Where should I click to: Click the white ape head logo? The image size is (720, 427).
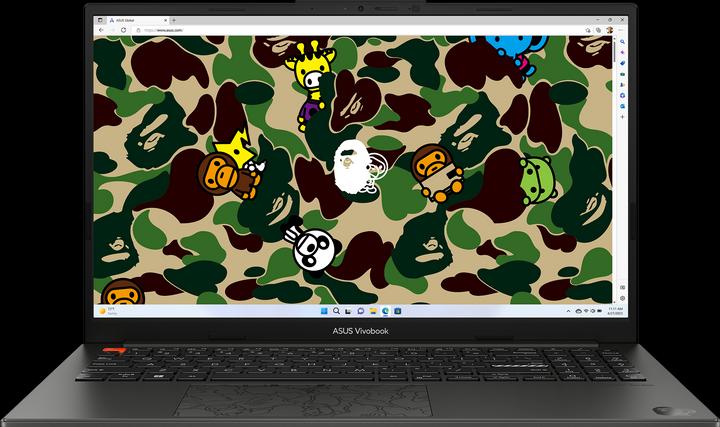pyautogui.click(x=352, y=165)
